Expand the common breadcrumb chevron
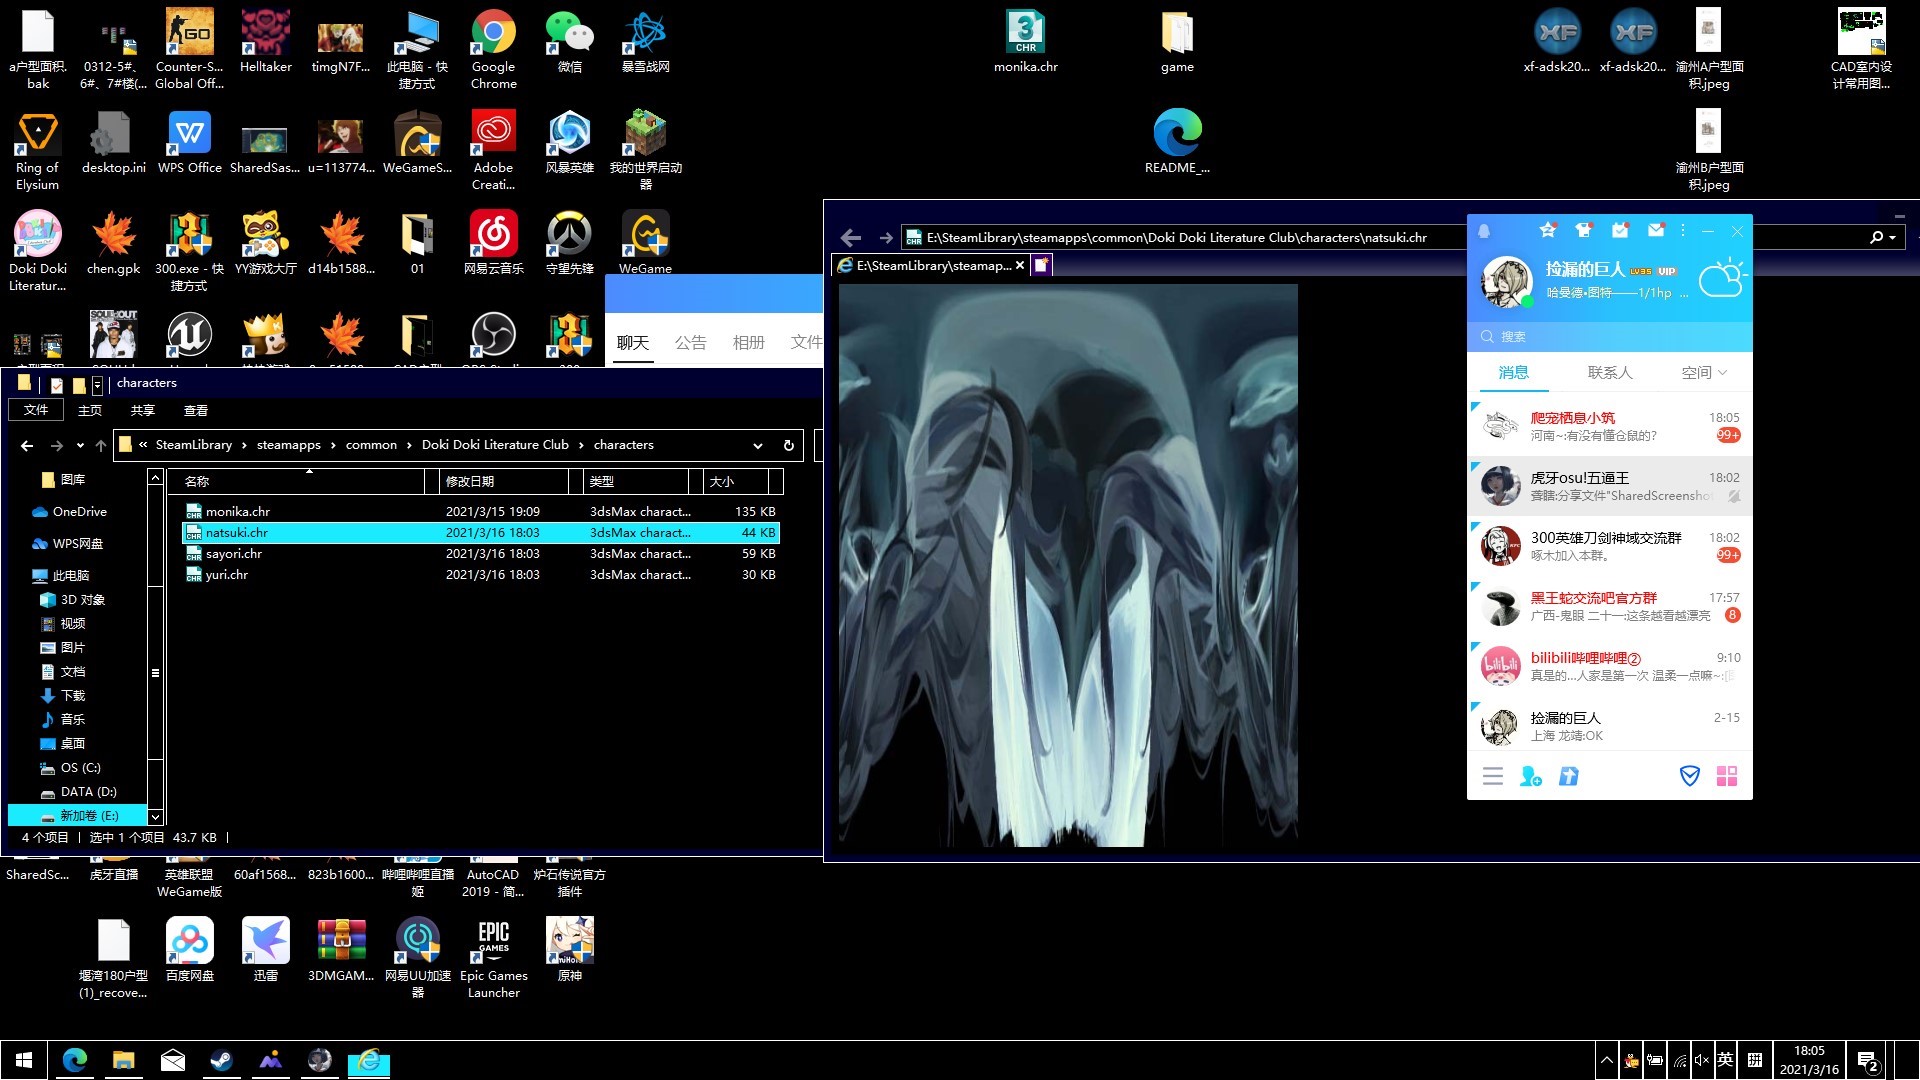This screenshot has width=1920, height=1080. tap(409, 445)
